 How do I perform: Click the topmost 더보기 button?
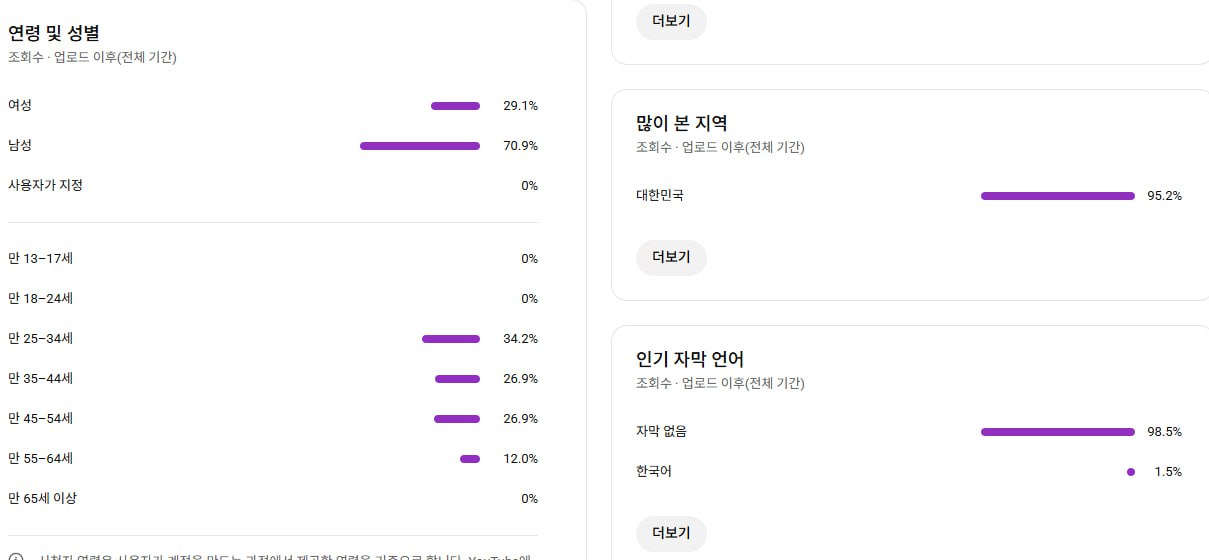(x=671, y=21)
